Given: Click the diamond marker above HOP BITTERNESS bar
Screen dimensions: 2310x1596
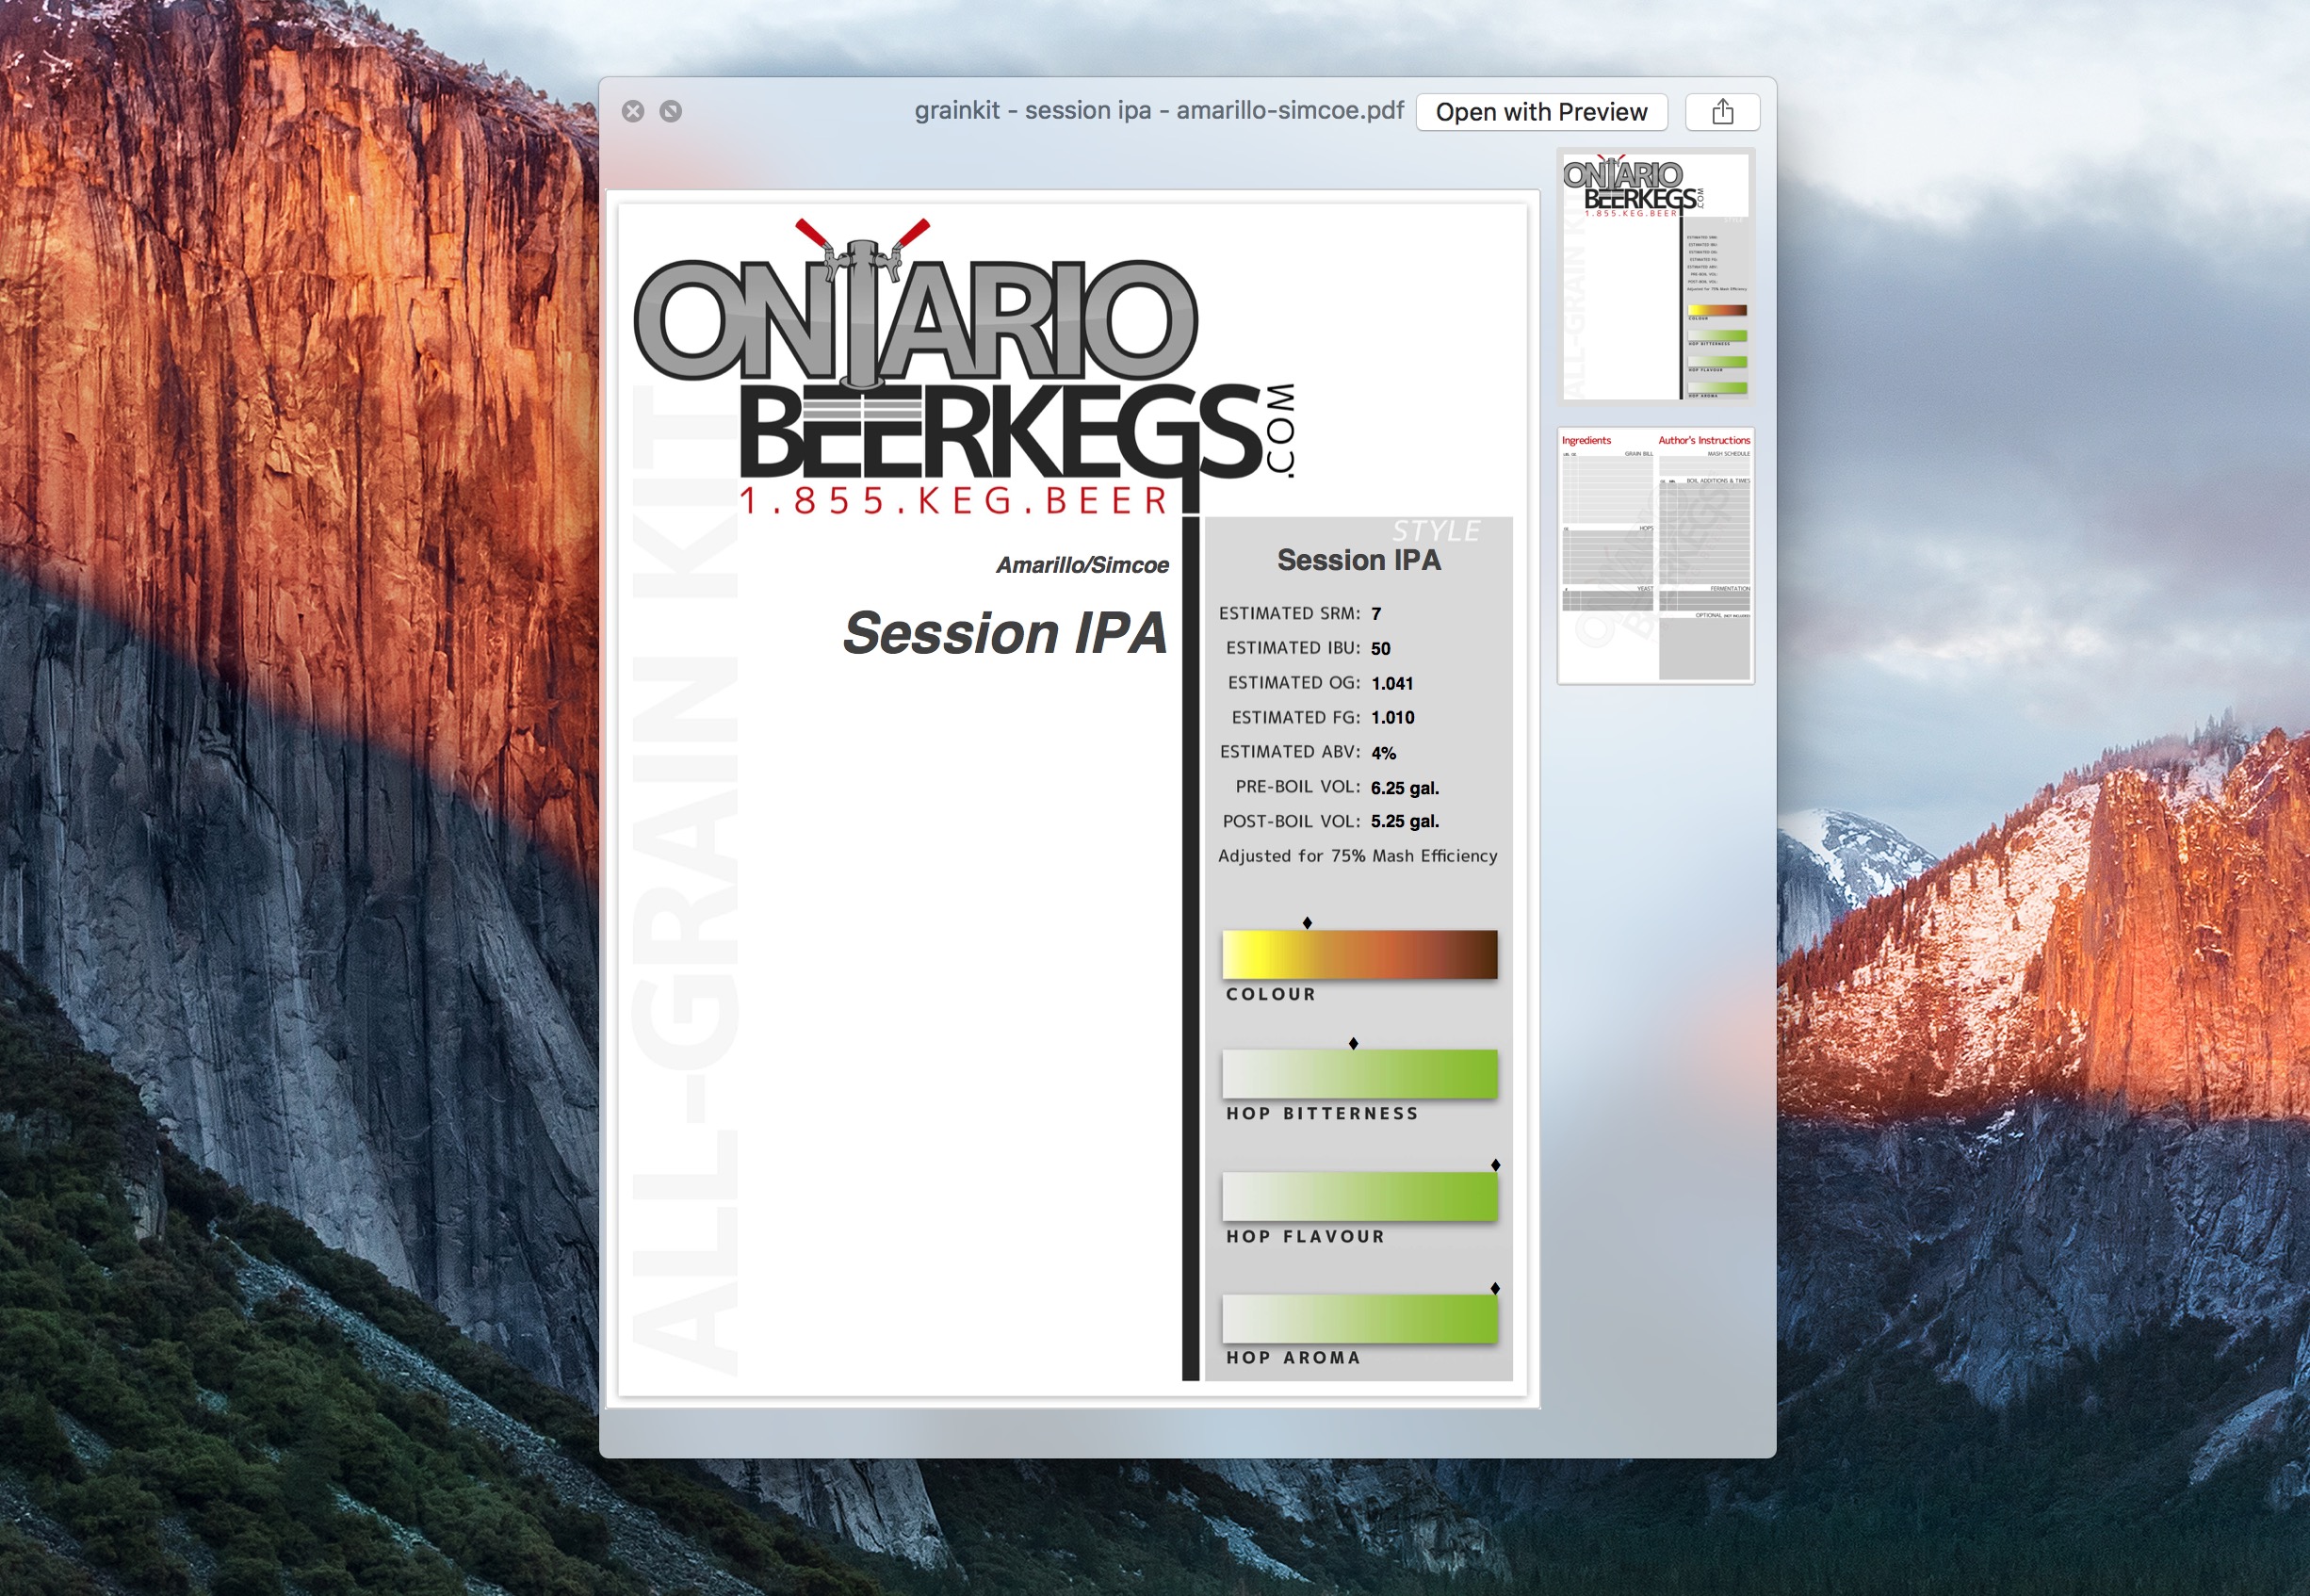Looking at the screenshot, I should (1353, 1044).
